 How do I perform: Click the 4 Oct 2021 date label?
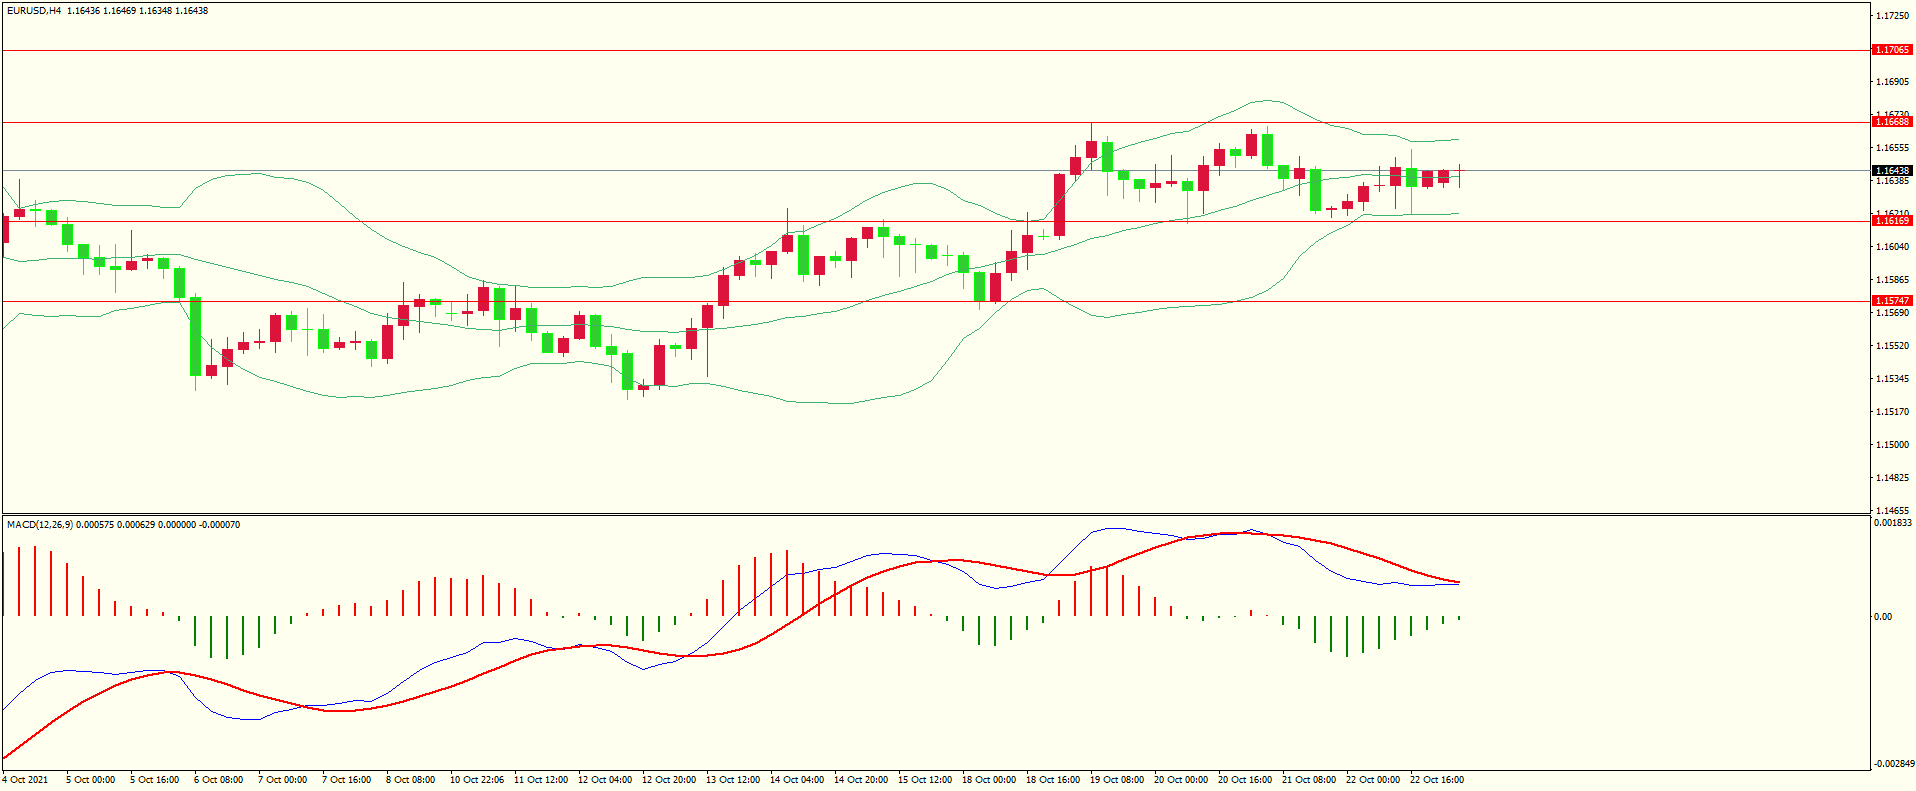(x=25, y=780)
